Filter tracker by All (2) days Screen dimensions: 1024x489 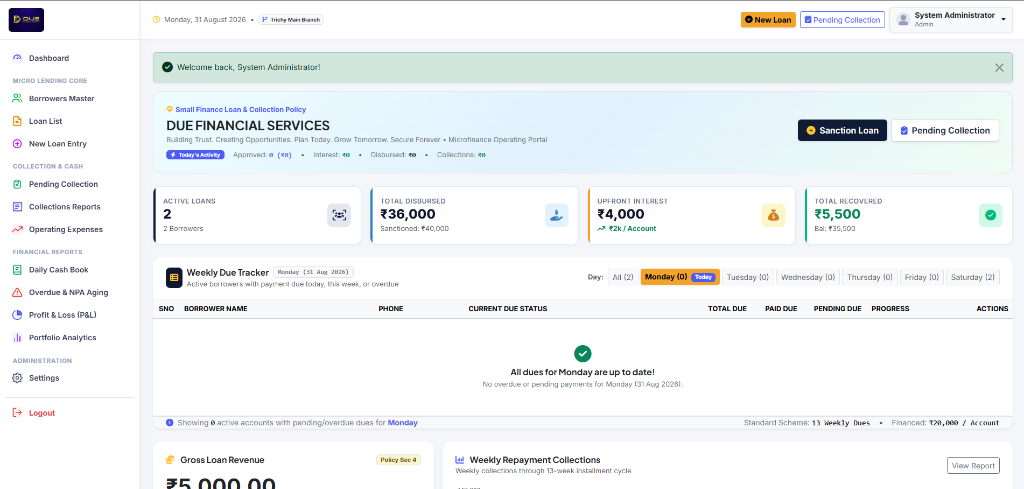(x=623, y=277)
